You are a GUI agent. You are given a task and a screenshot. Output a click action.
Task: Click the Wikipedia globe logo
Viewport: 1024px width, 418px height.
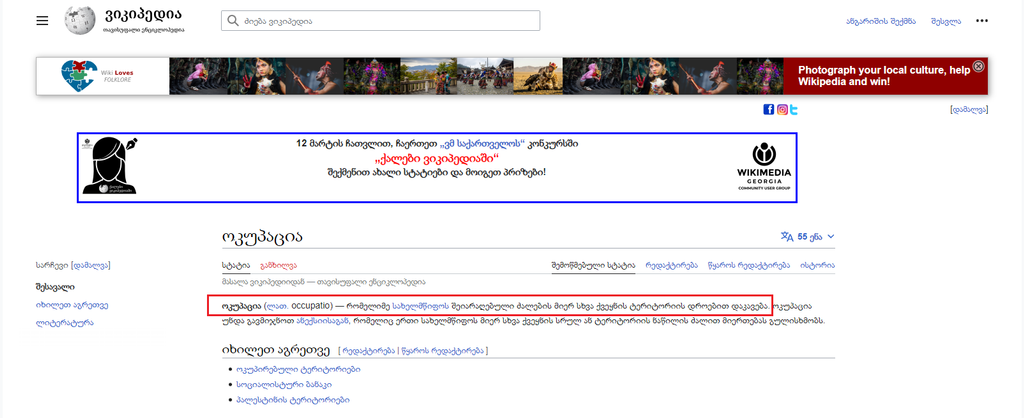pyautogui.click(x=80, y=20)
